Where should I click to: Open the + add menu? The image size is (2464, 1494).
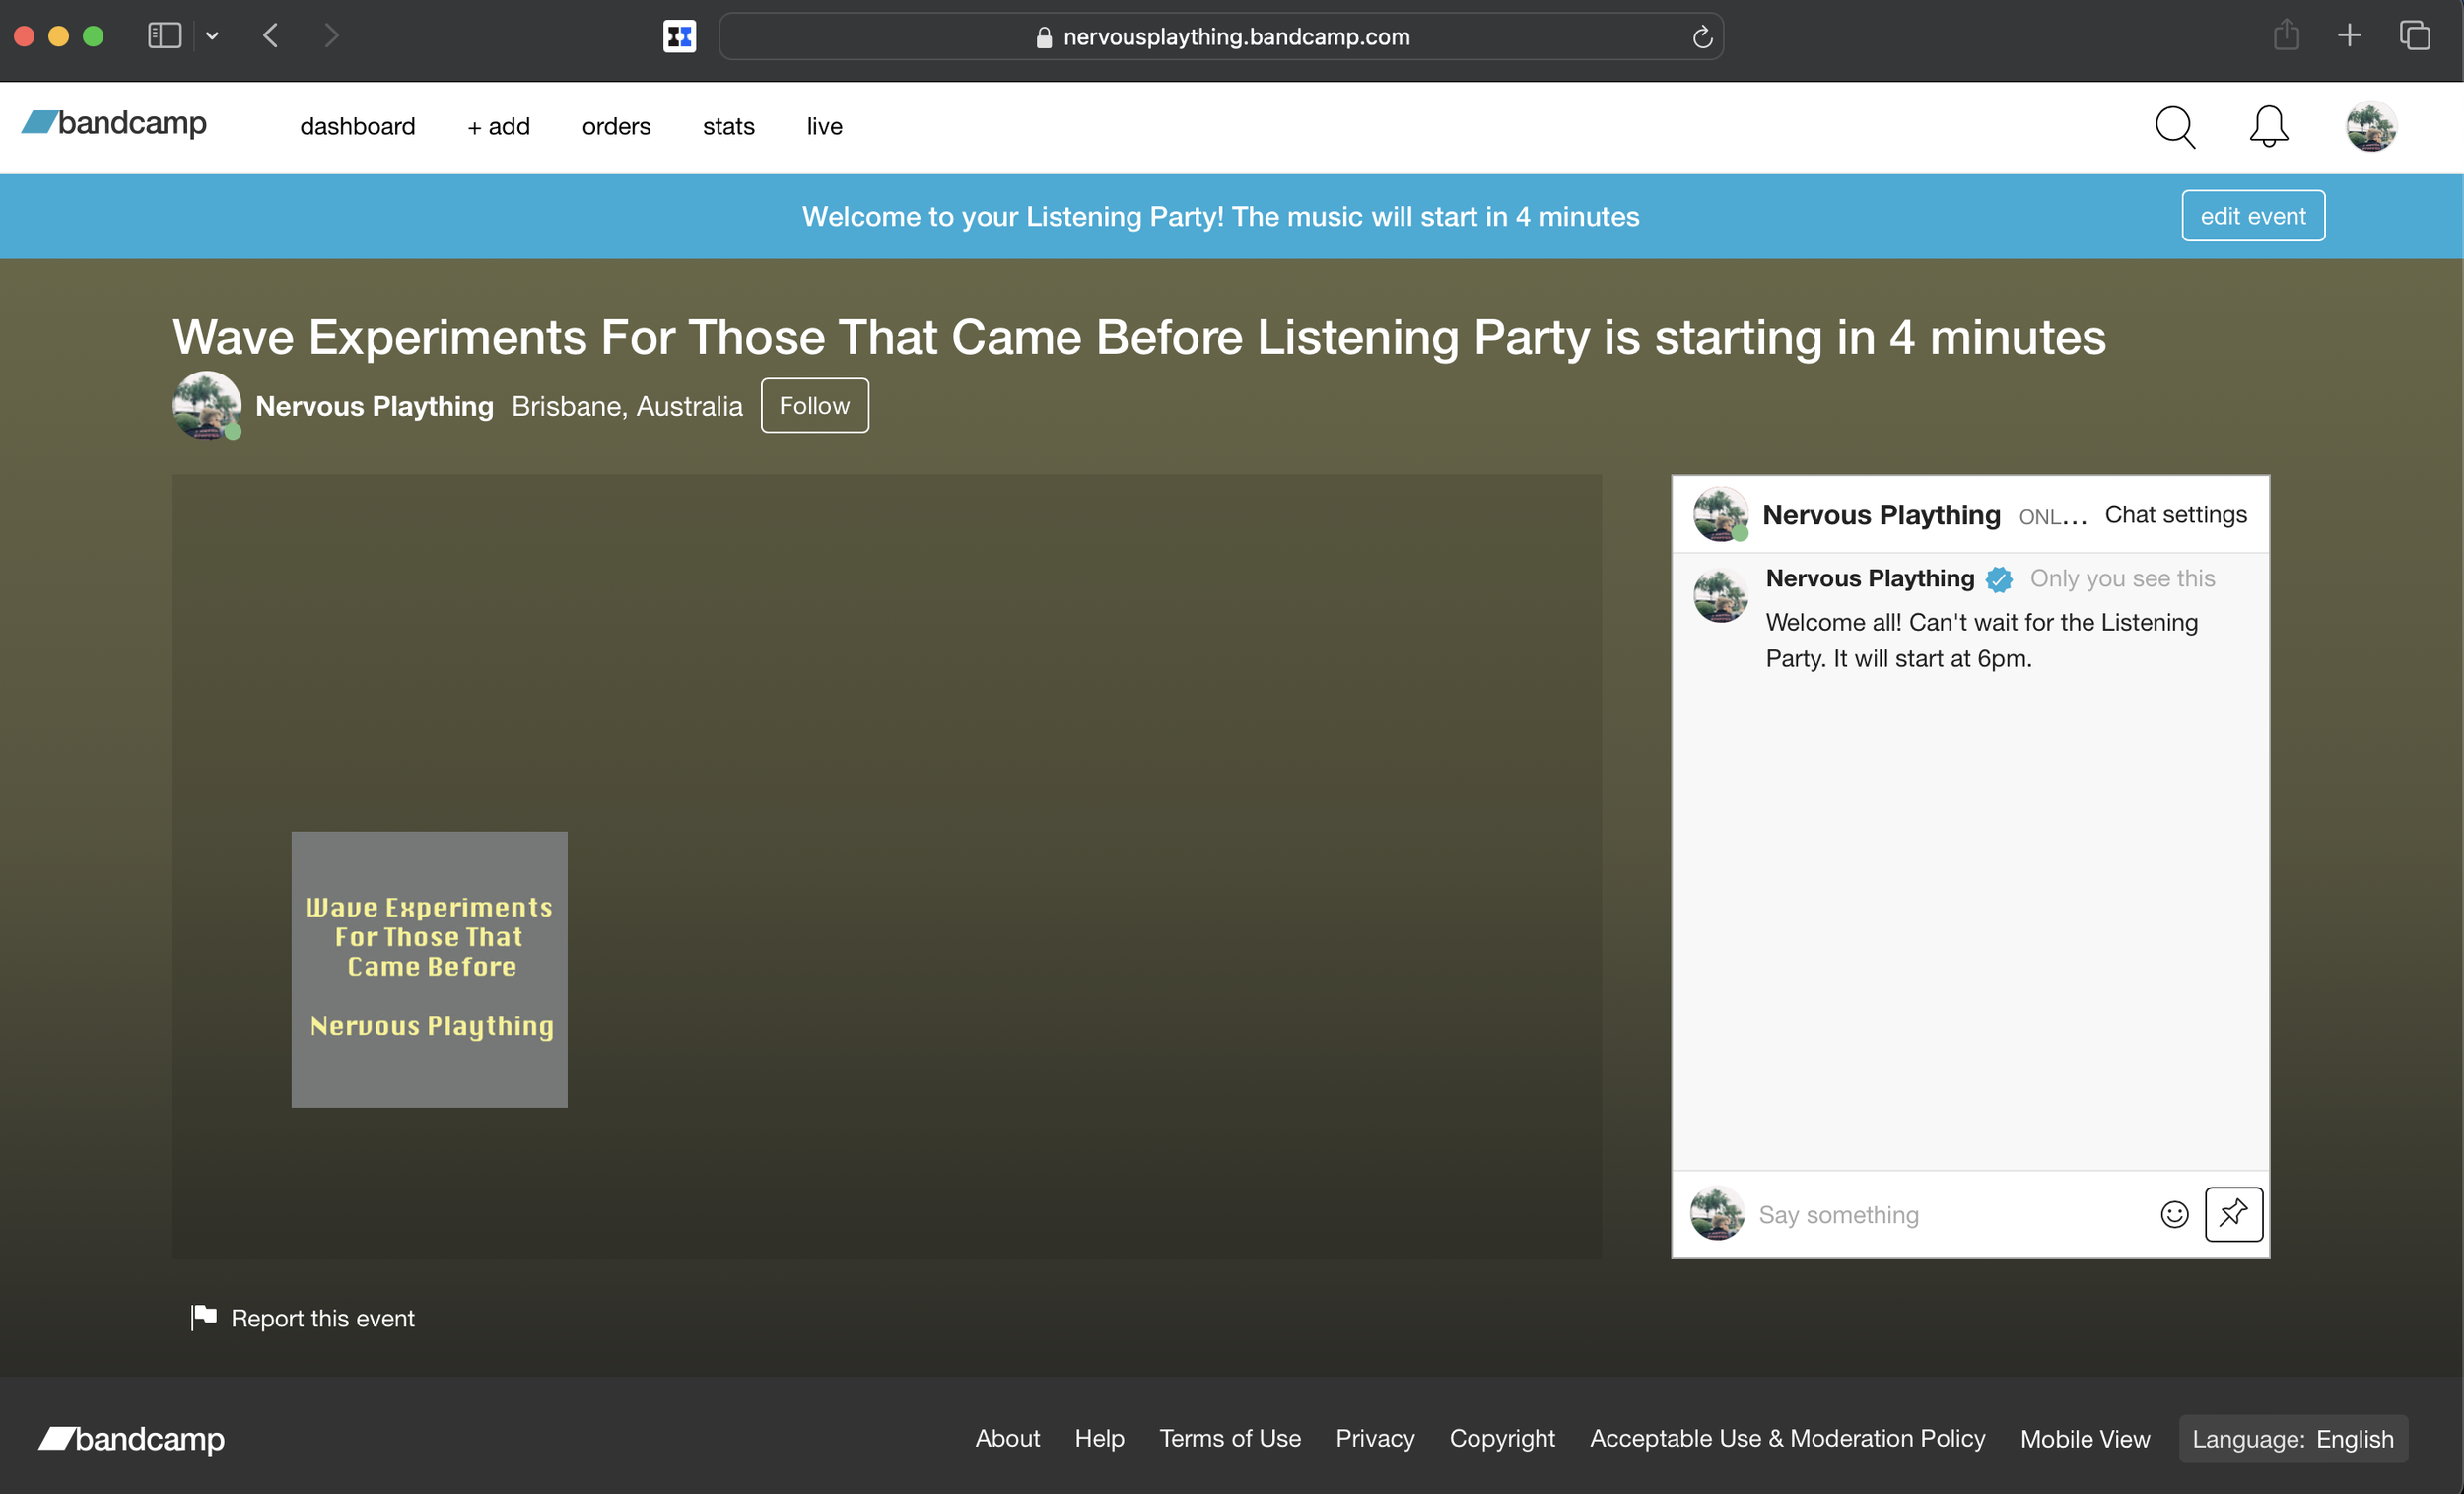point(499,127)
